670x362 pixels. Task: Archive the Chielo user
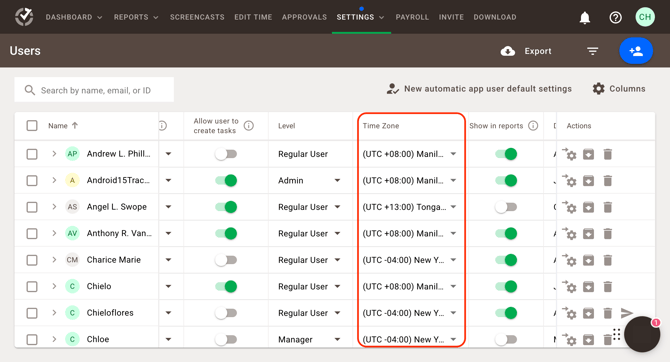point(588,286)
